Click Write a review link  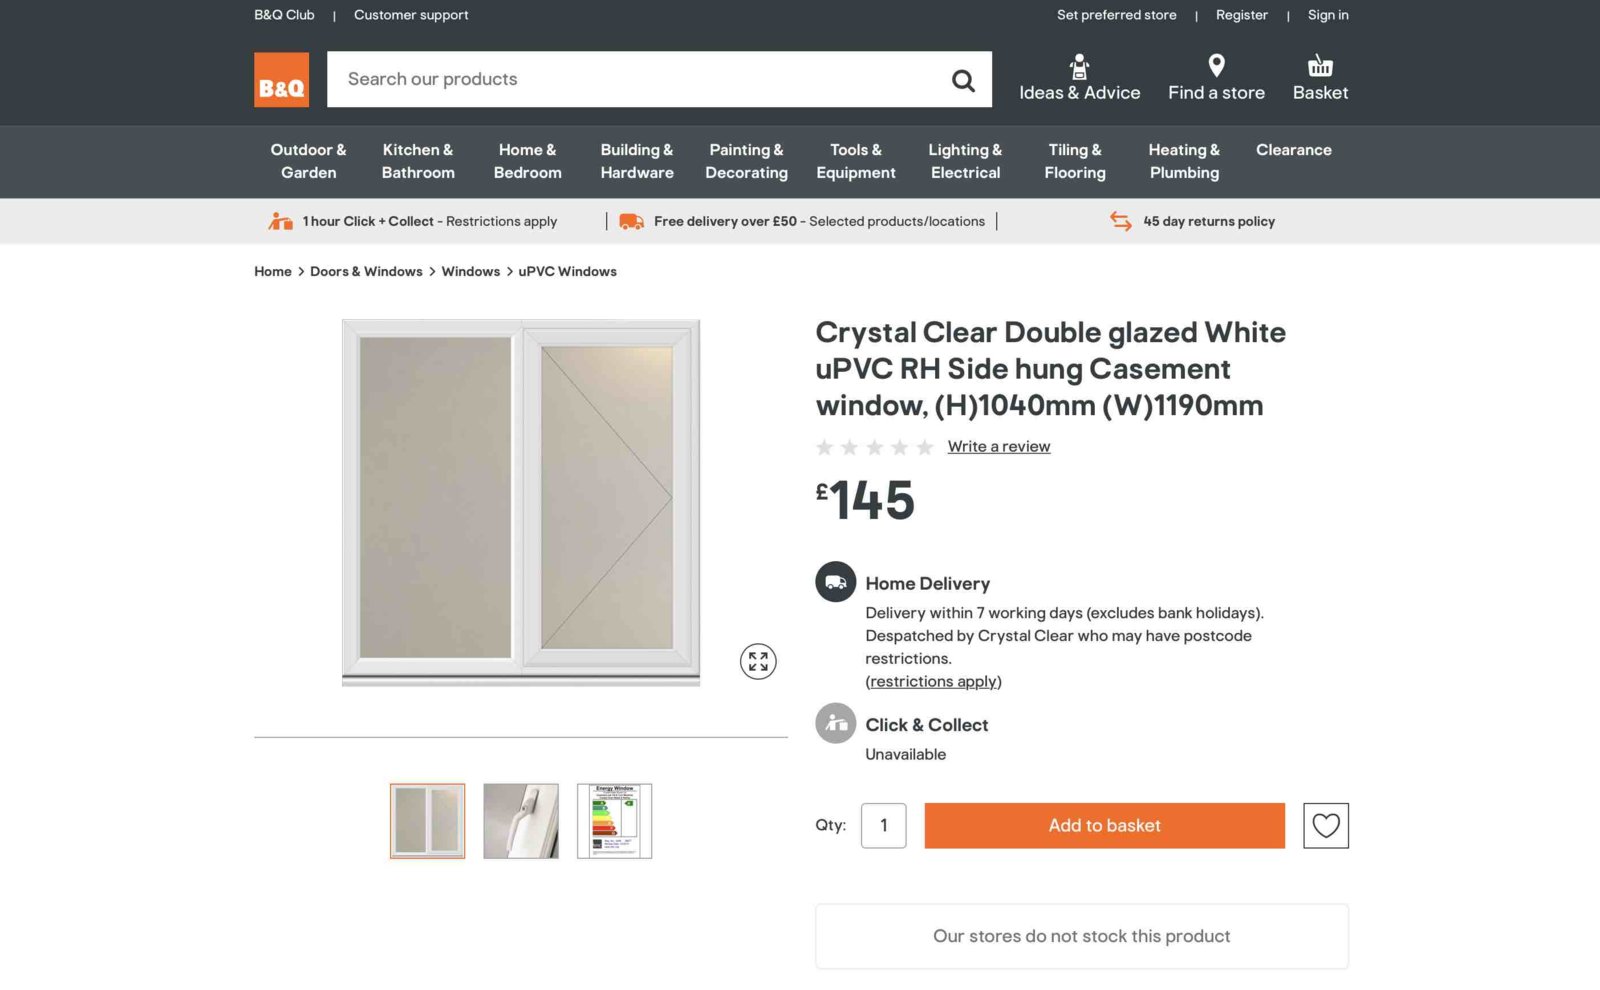pyautogui.click(x=998, y=447)
